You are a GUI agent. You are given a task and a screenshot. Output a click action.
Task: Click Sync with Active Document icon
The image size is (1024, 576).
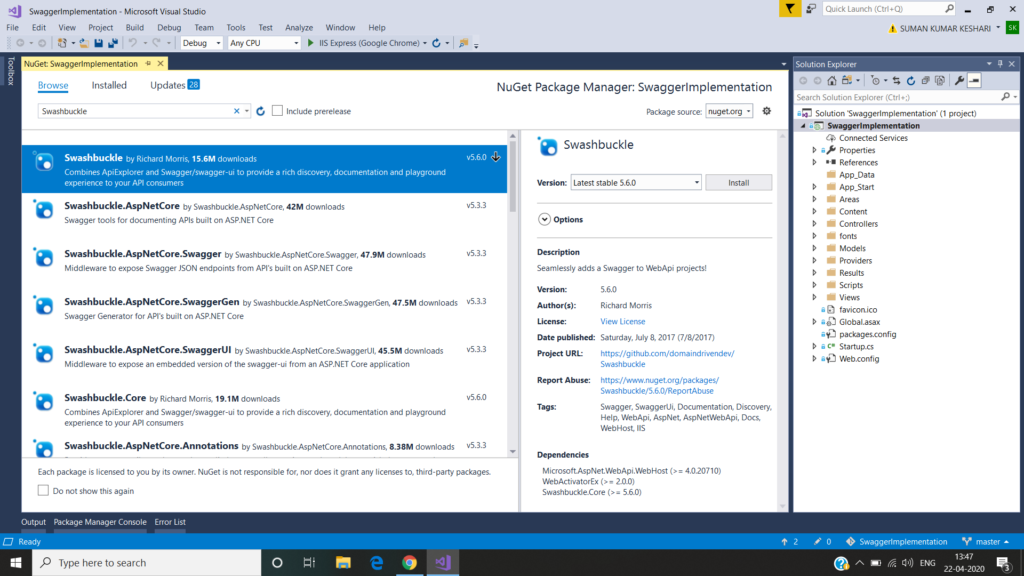point(896,80)
